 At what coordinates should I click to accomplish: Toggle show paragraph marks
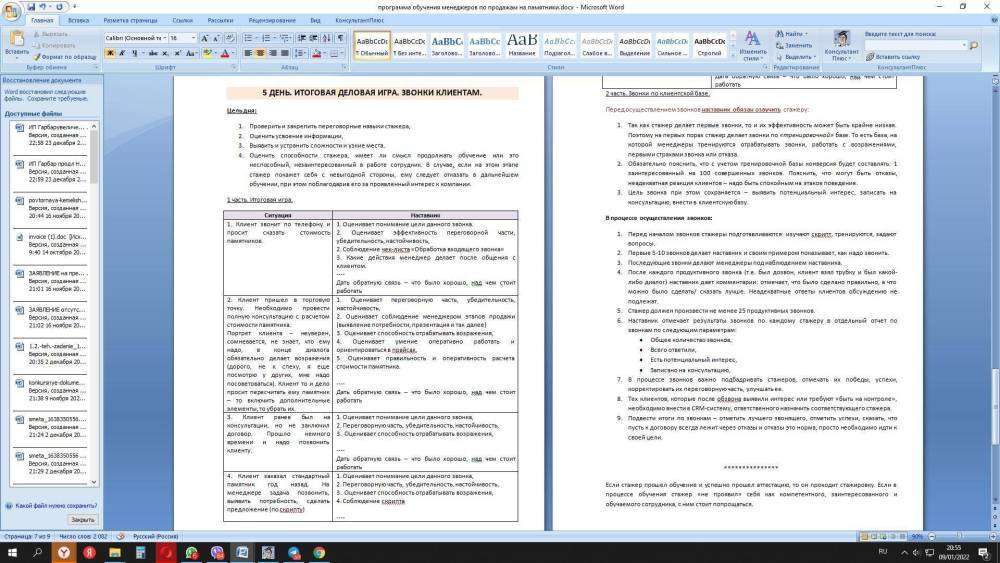point(341,38)
